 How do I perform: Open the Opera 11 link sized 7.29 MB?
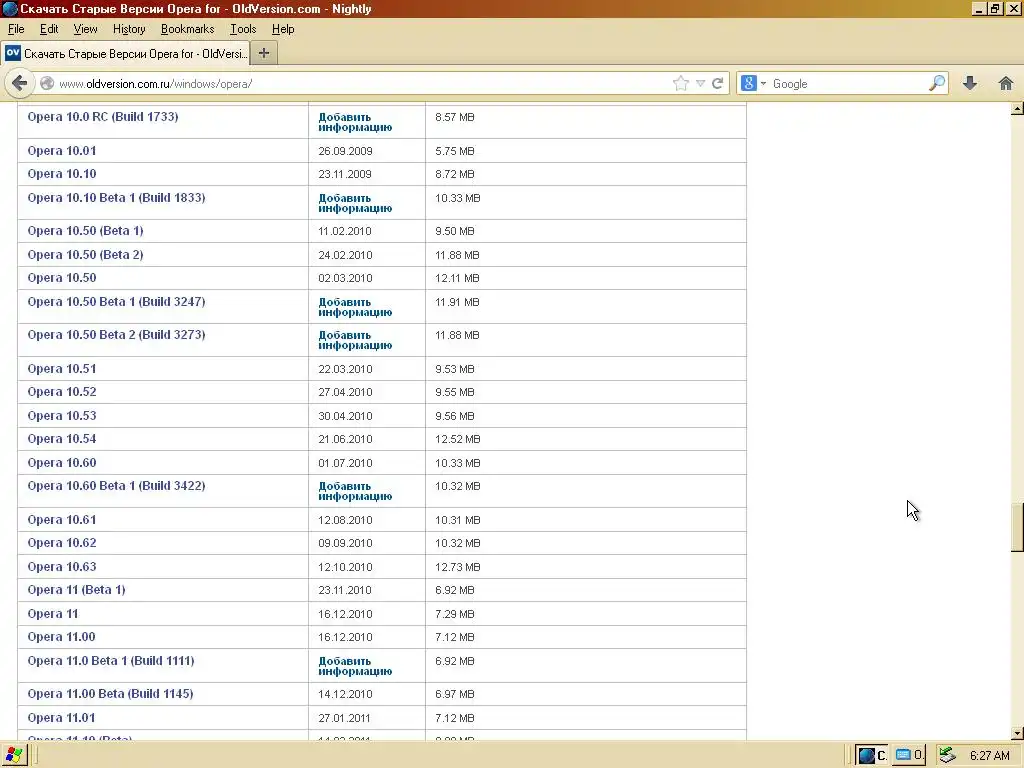coord(52,614)
